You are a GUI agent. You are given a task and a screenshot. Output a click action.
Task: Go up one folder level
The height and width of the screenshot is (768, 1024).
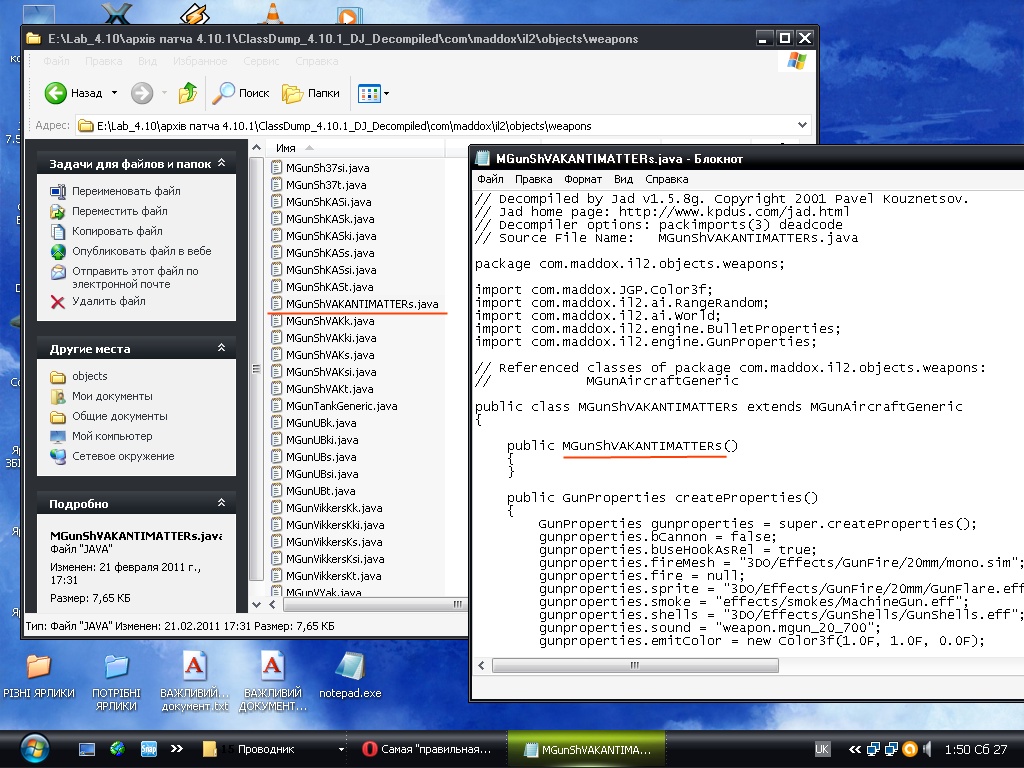187,93
